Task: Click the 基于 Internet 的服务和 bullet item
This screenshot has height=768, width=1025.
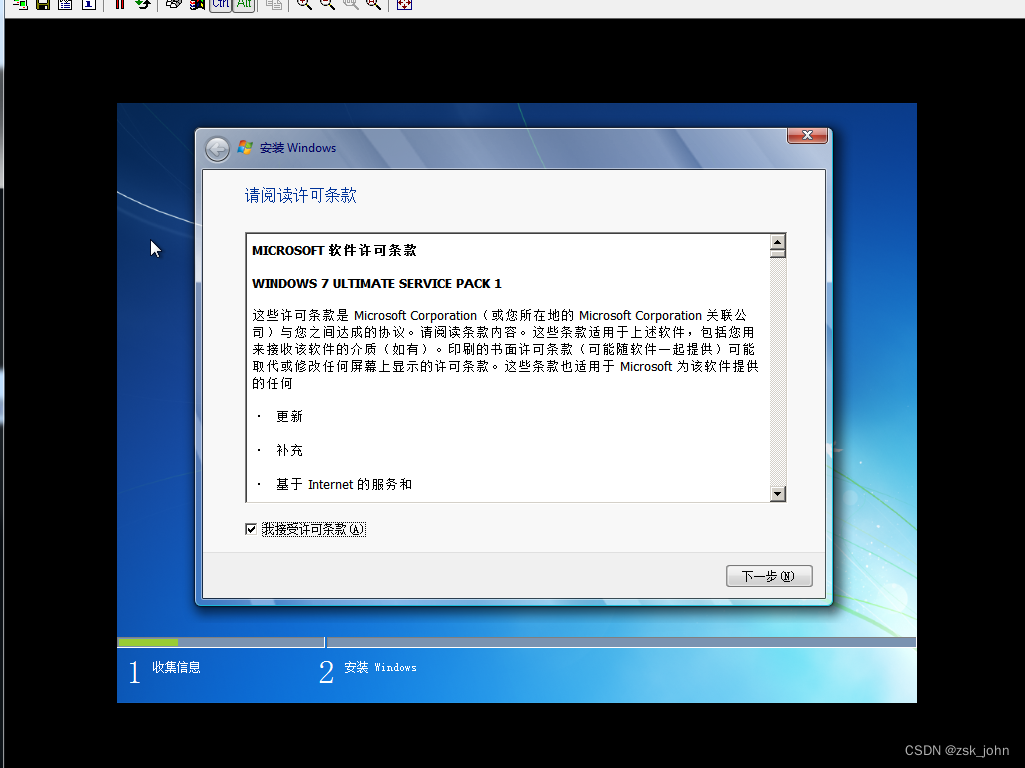Action: pyautogui.click(x=344, y=484)
